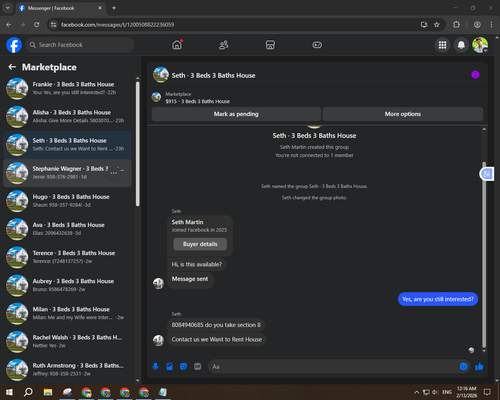Open Ruth Armstrong conversation

pyautogui.click(x=68, y=370)
